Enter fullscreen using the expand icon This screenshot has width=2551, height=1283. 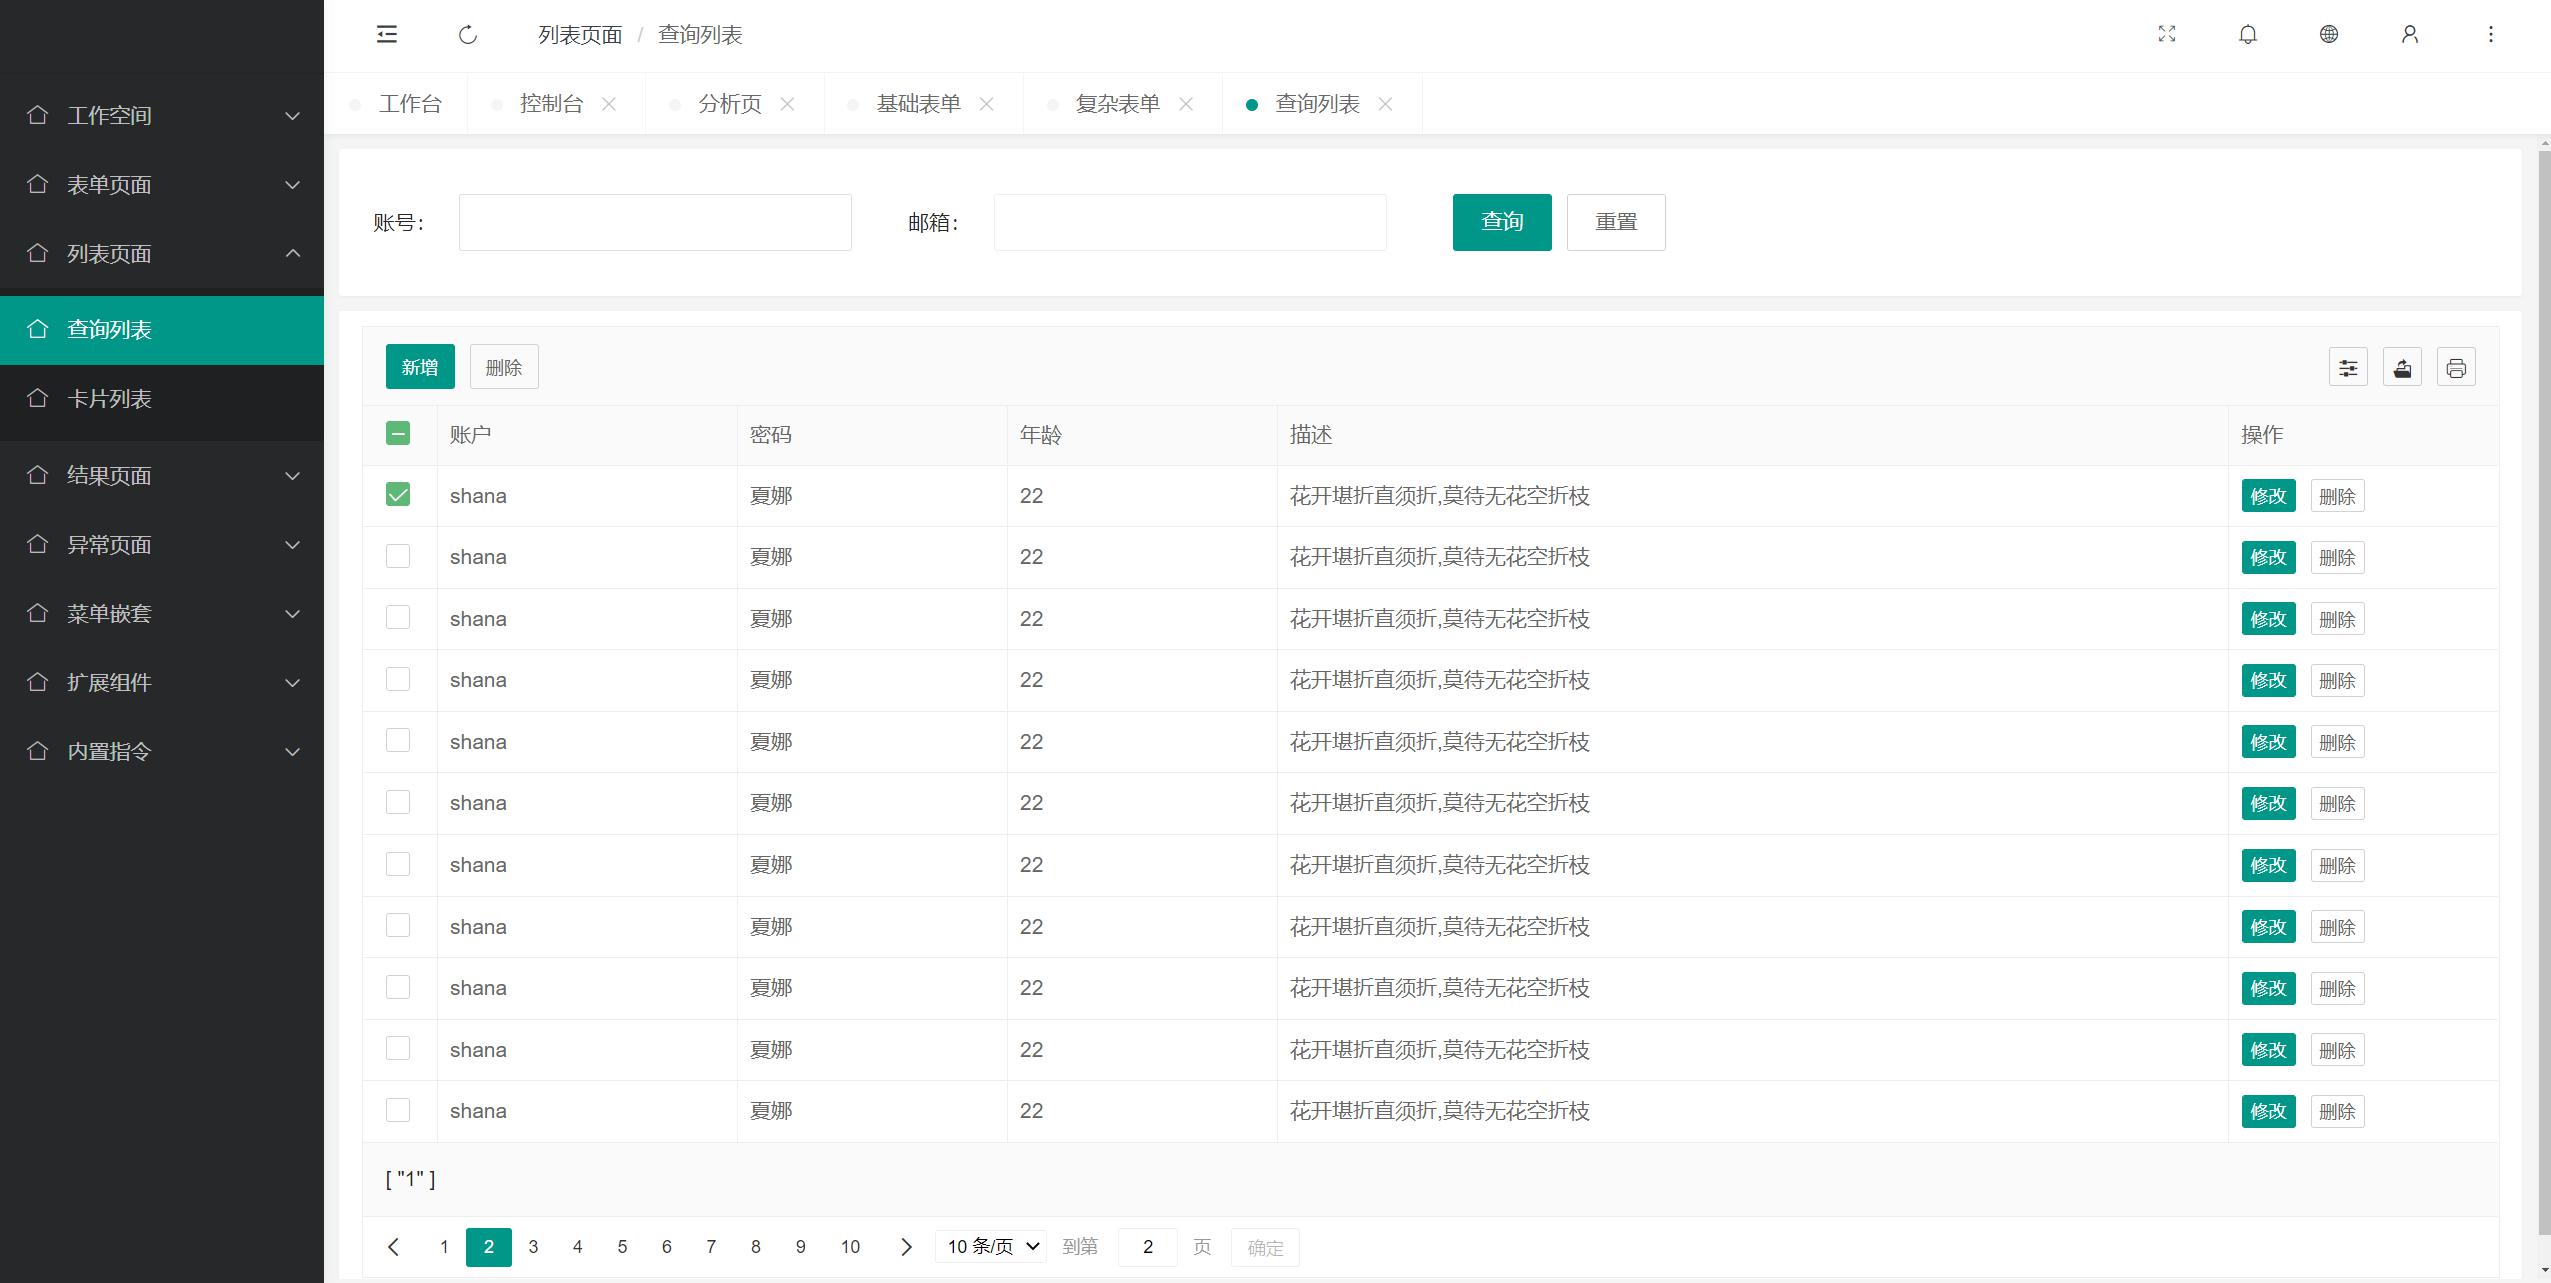(2167, 35)
